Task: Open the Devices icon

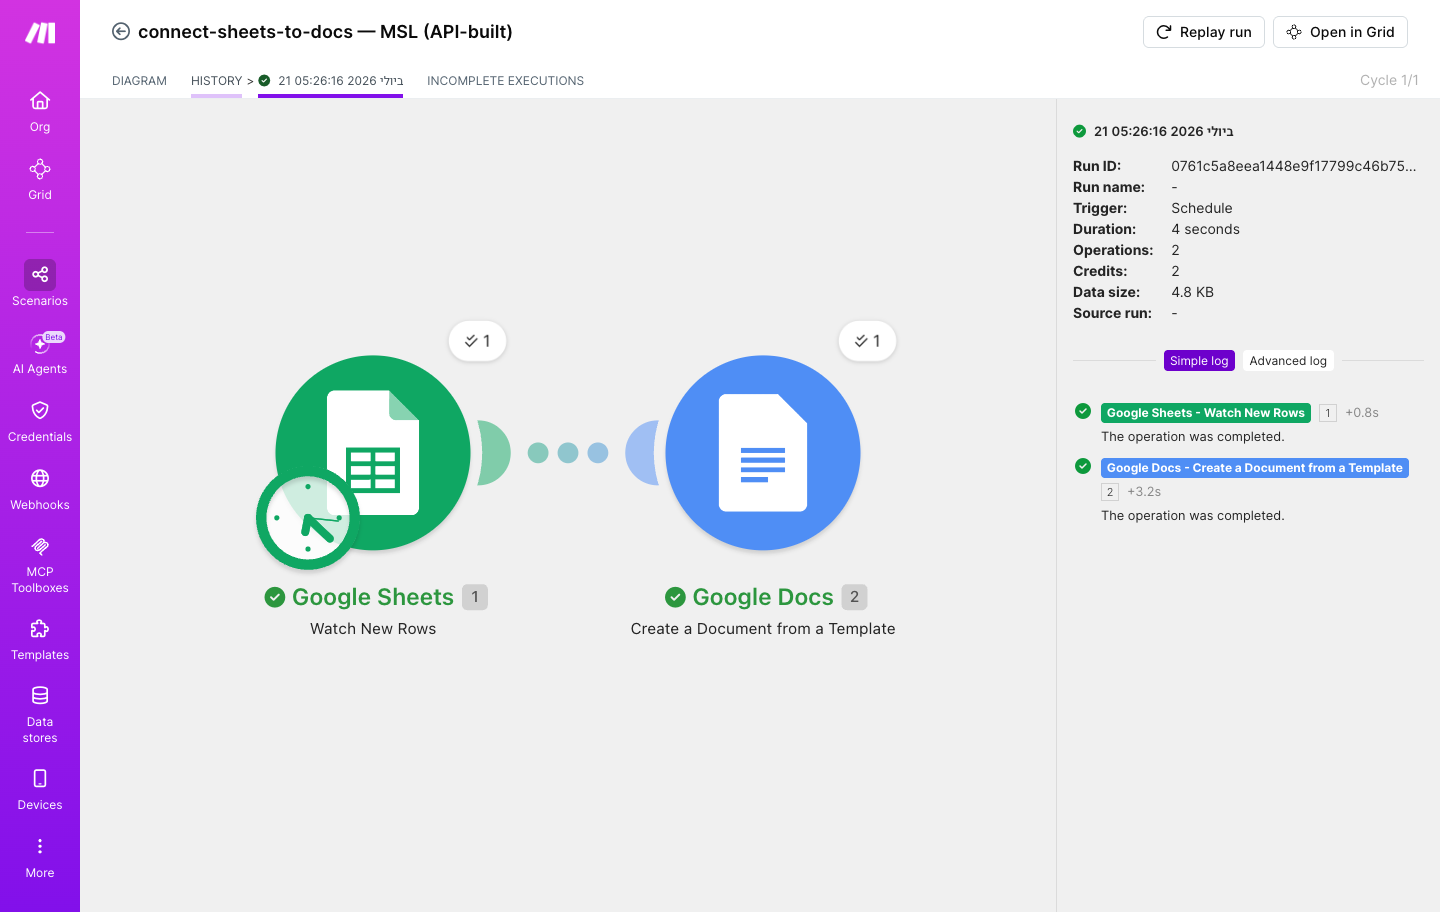Action: pos(40,778)
